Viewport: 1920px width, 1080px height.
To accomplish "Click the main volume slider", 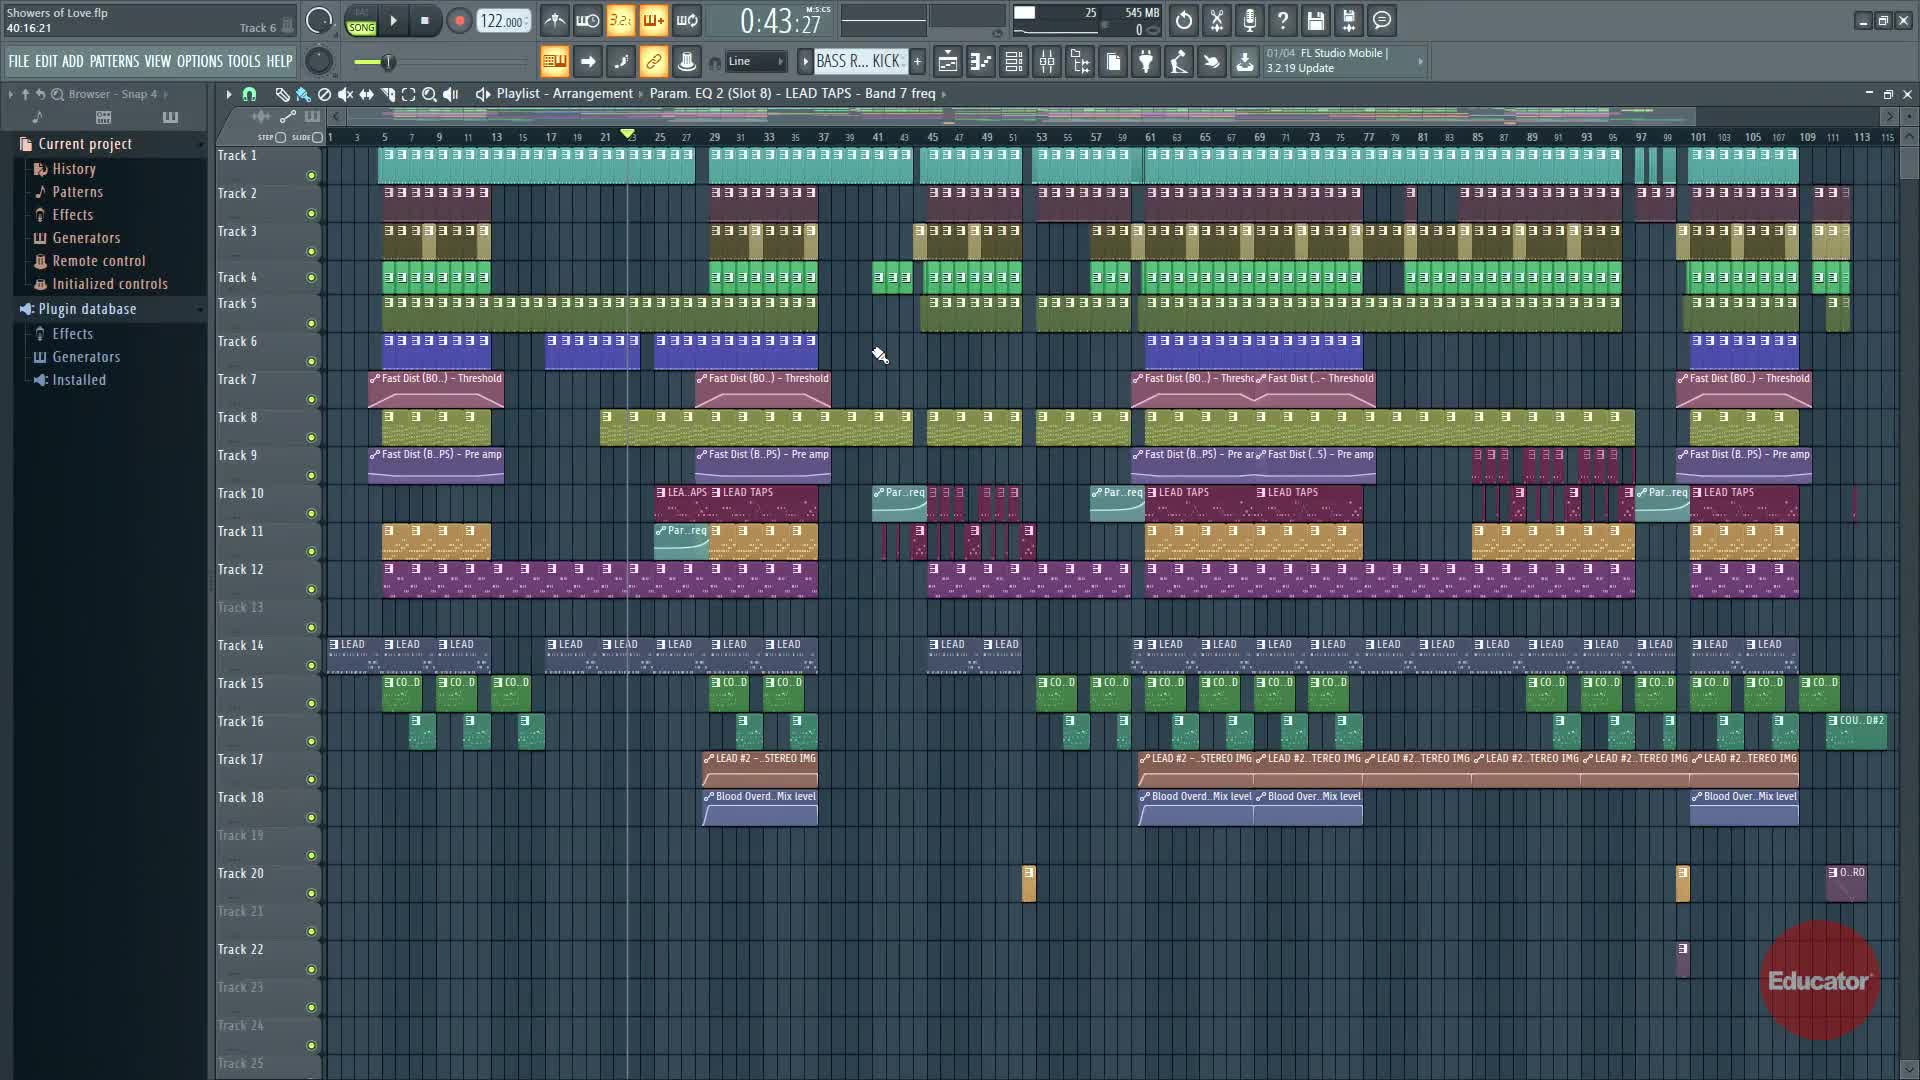I will pos(387,63).
